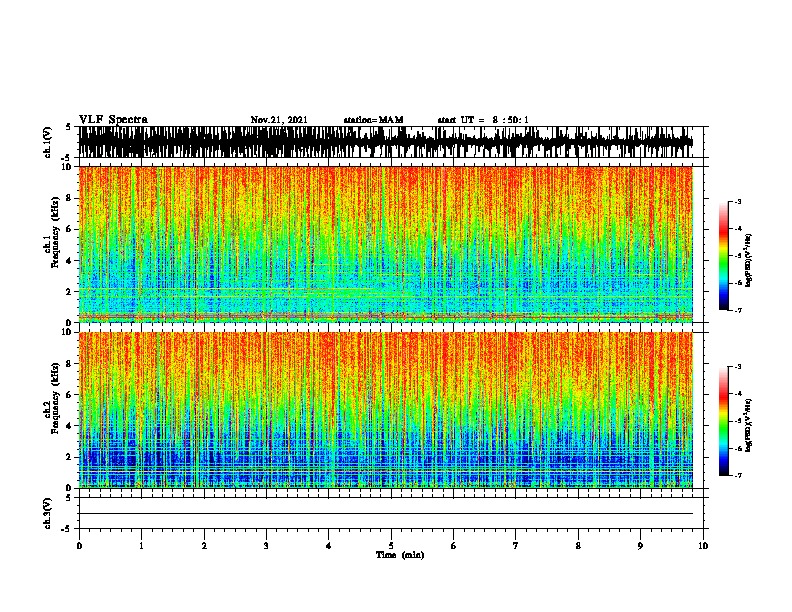Click the ch.3(V) axis label
792x612 pixels.
[x=48, y=513]
